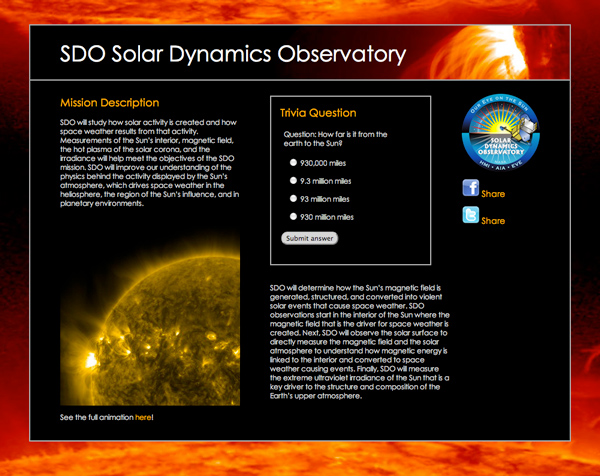
Task: Choose the 9.3 million miles radio button
Action: click(293, 181)
